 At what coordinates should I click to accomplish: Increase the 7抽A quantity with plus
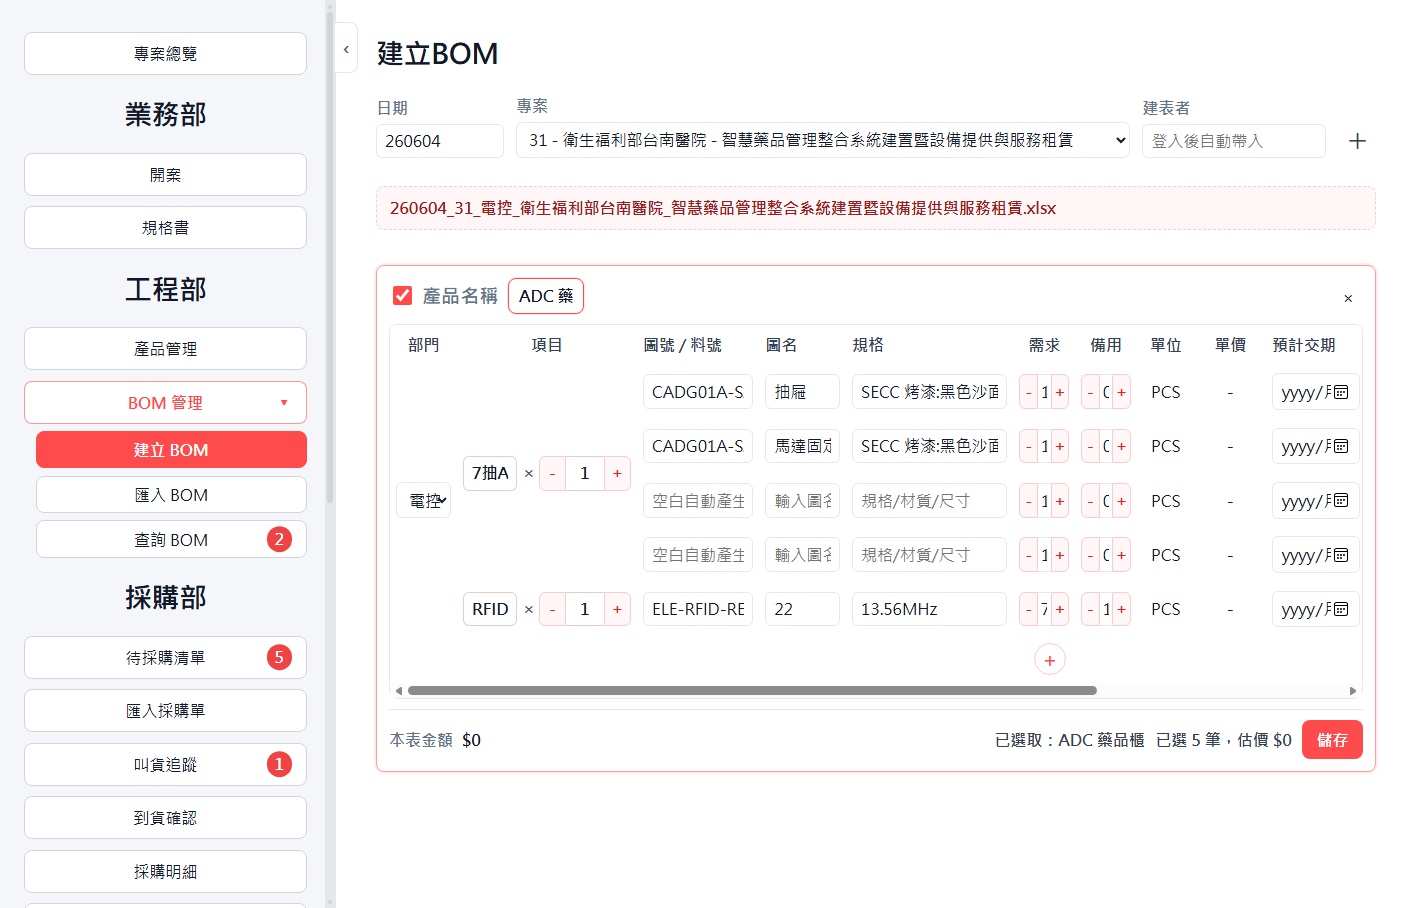[617, 473]
